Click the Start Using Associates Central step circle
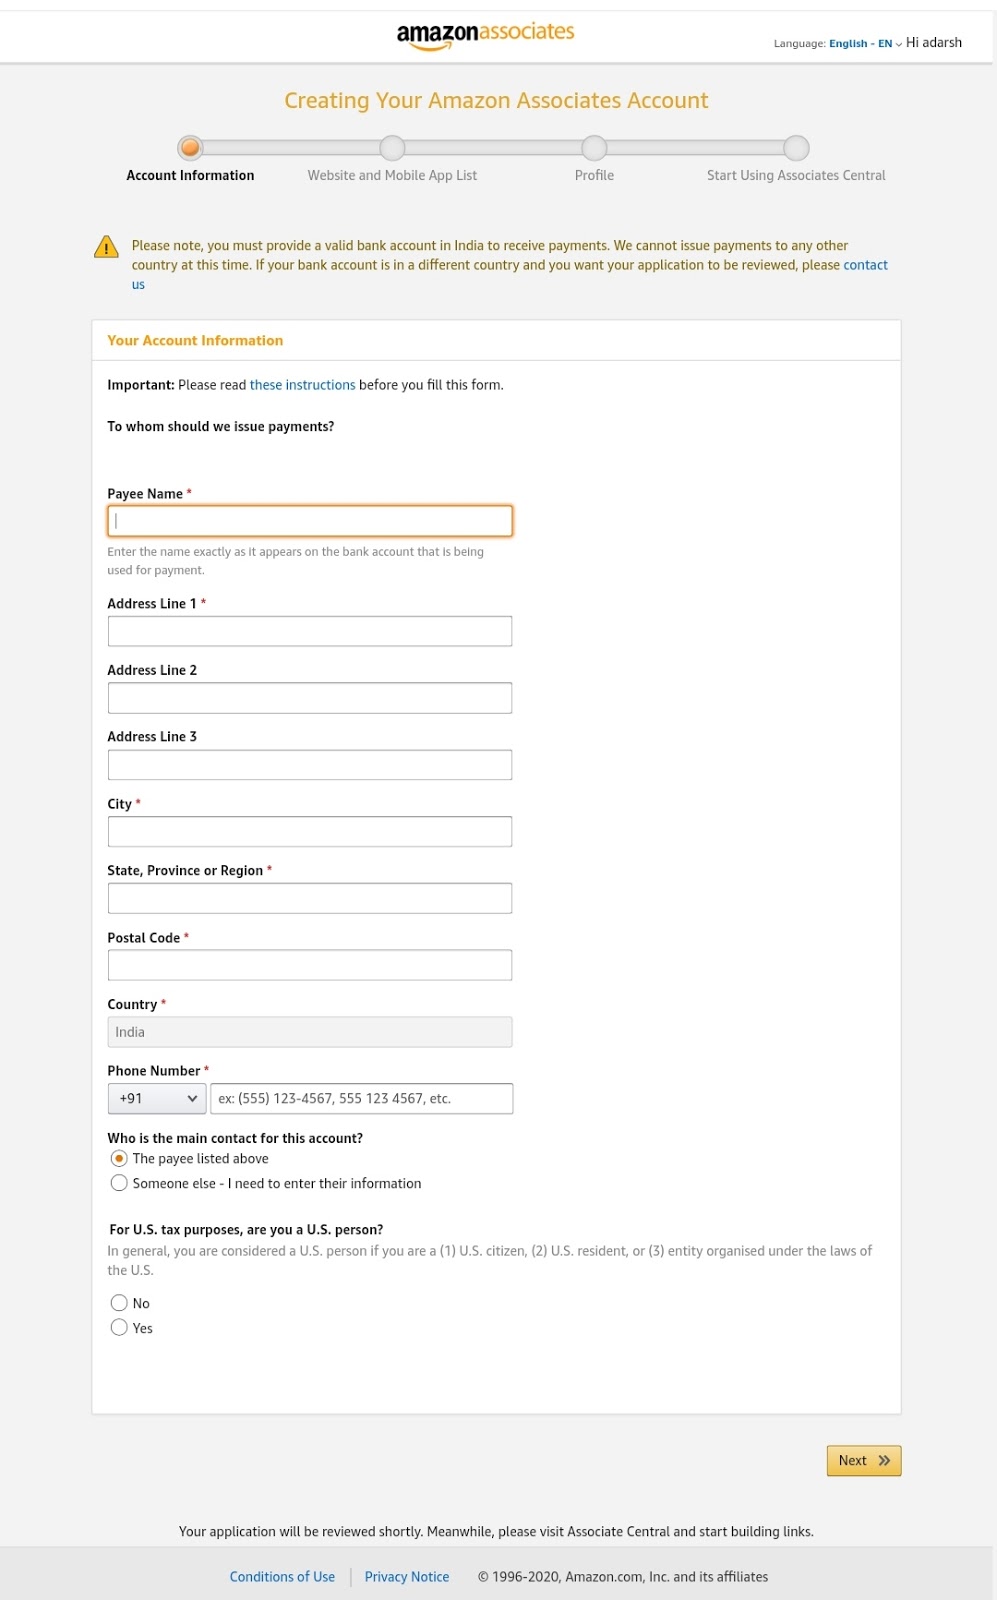Image resolution: width=997 pixels, height=1600 pixels. (796, 147)
